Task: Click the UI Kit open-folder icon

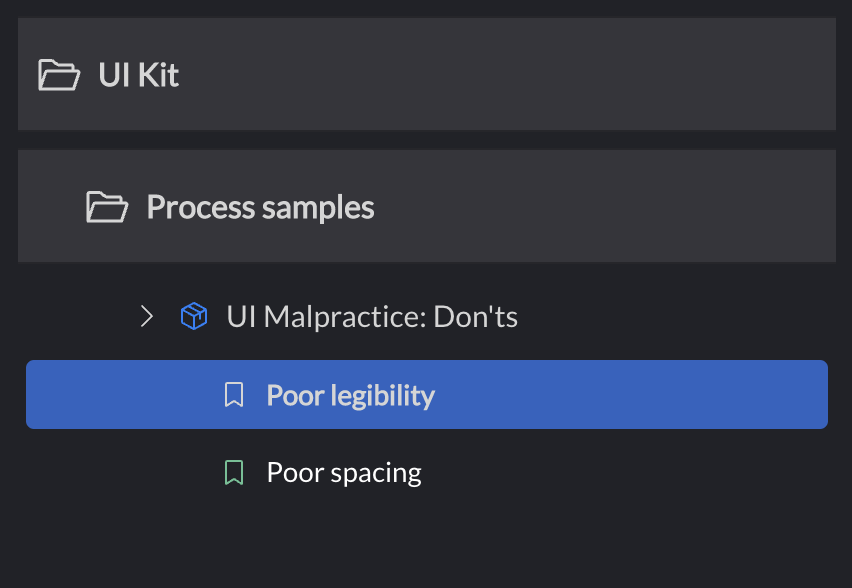Action: point(59,74)
